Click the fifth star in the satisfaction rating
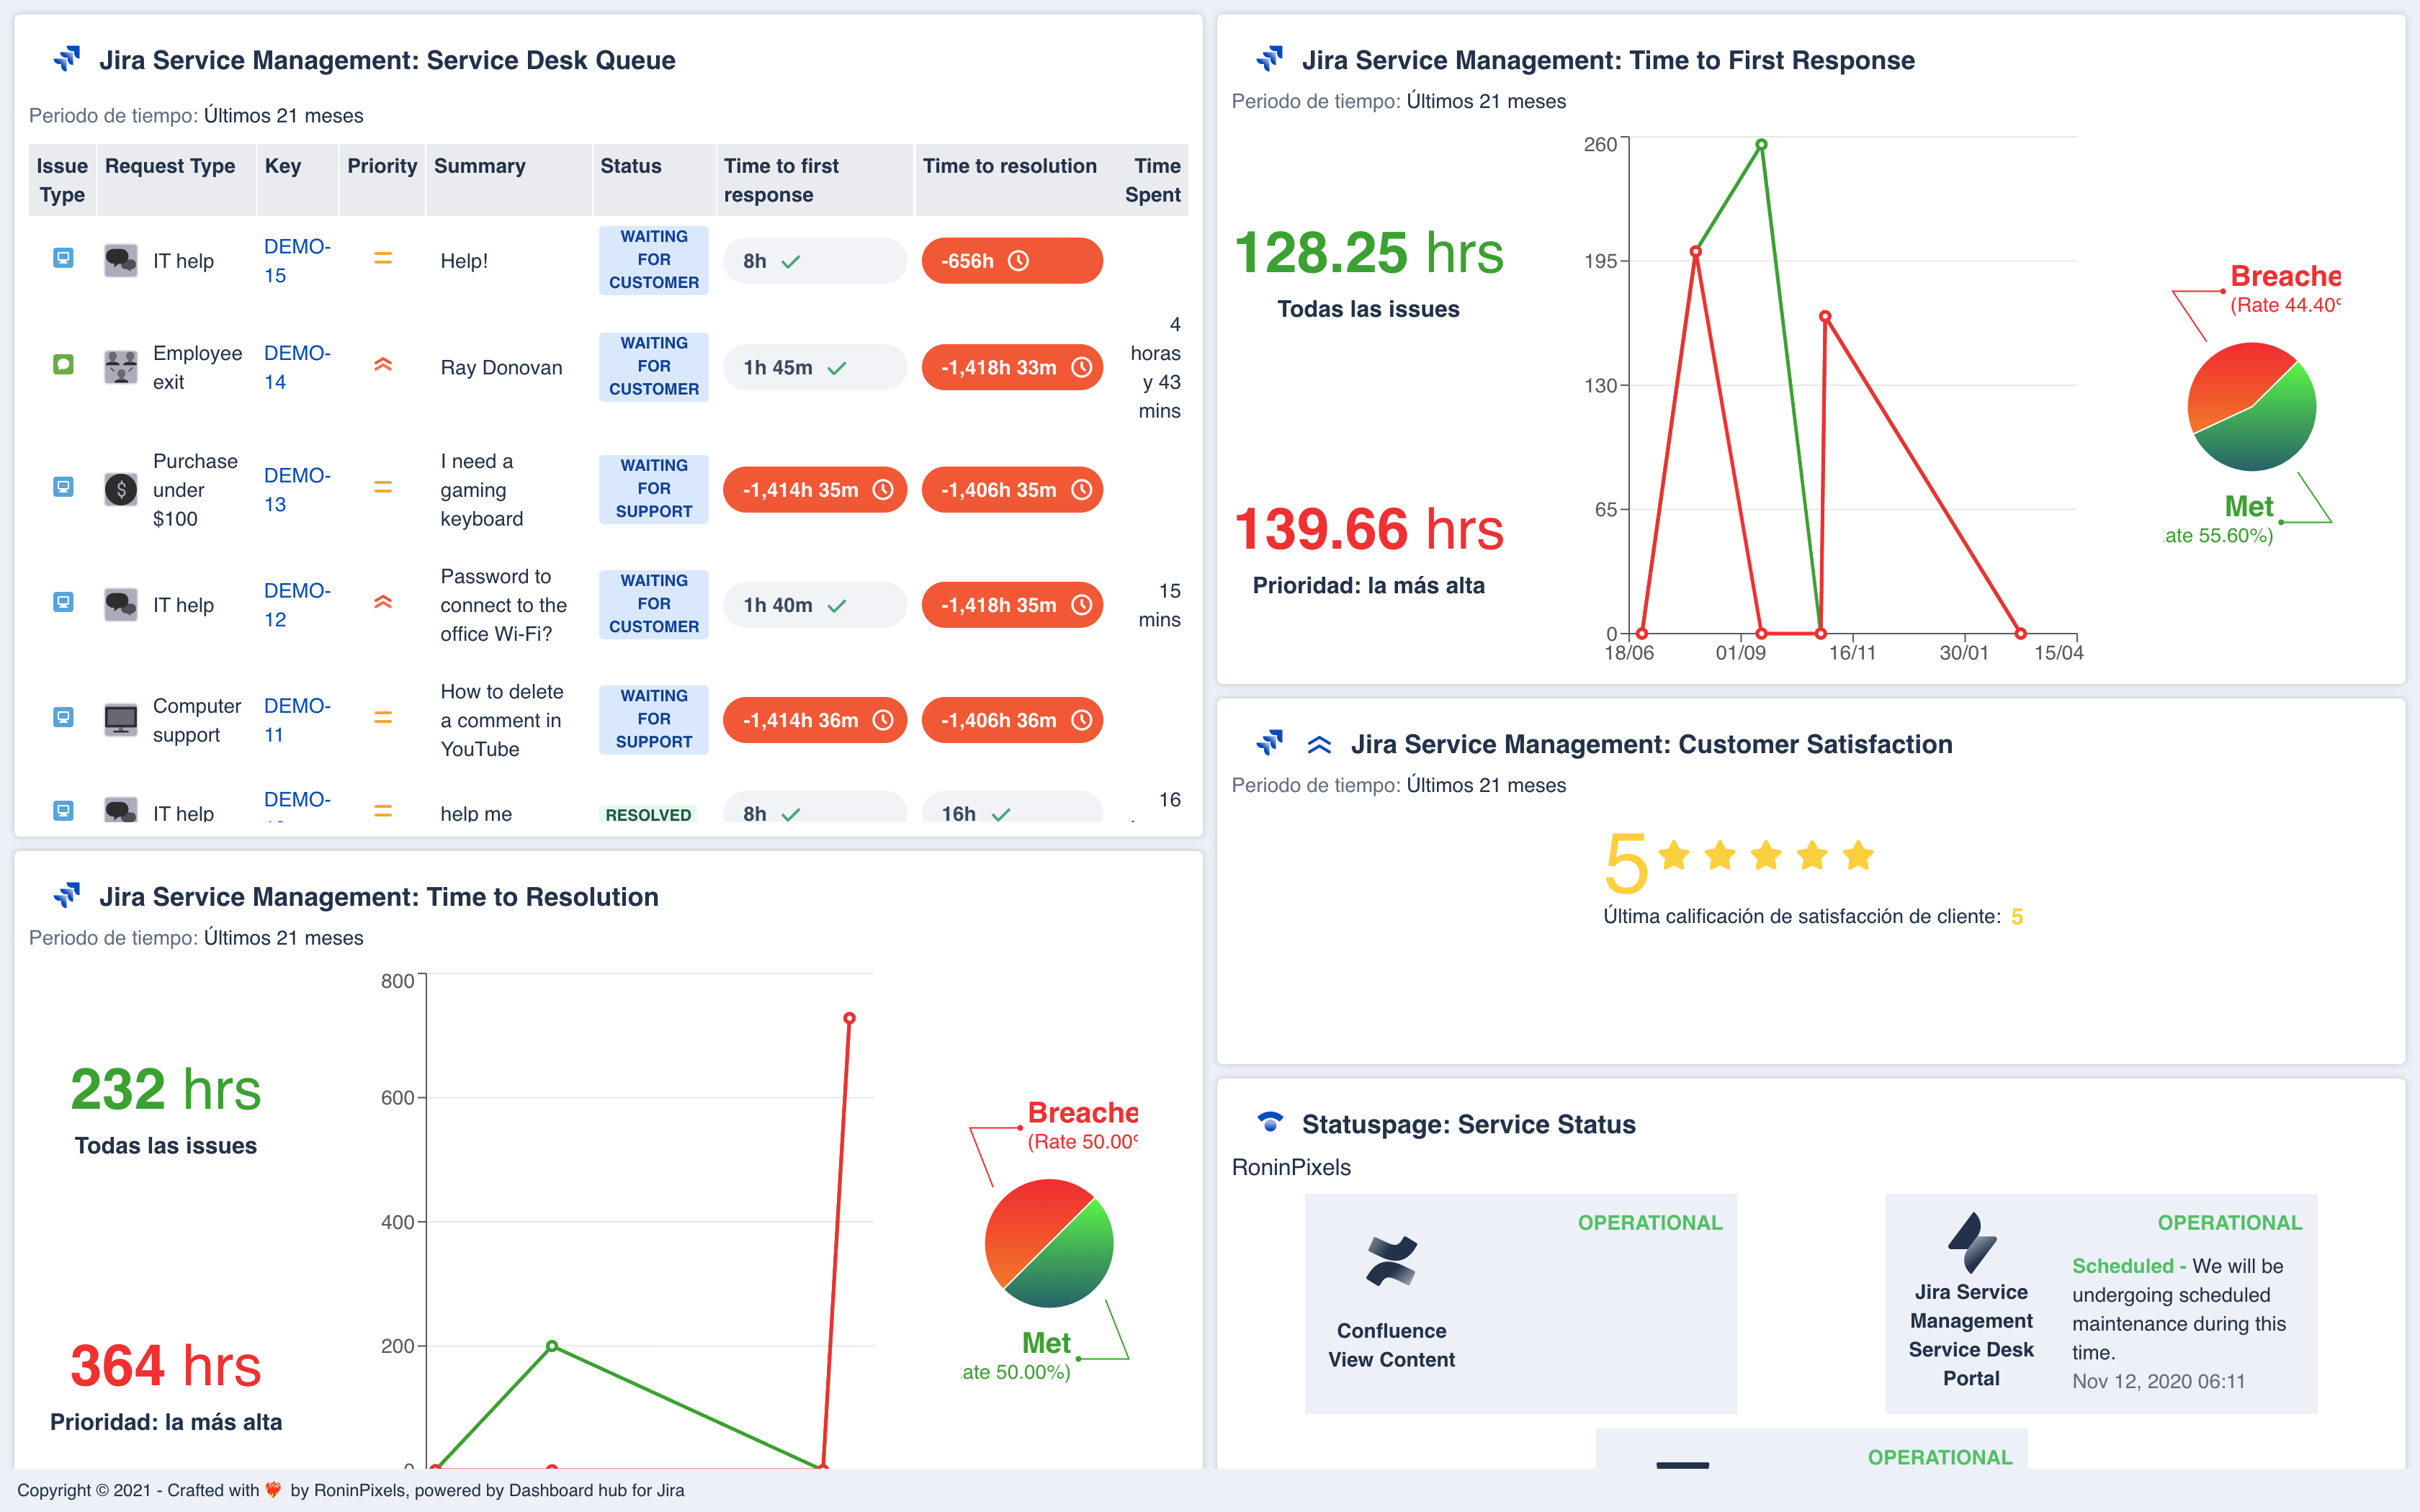Screen dimensions: 2420x1512 point(1858,856)
